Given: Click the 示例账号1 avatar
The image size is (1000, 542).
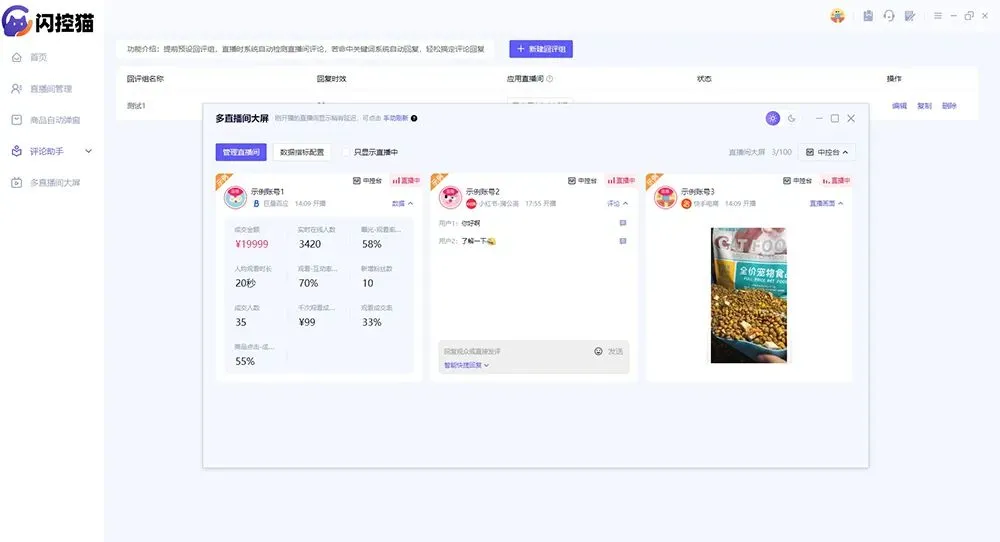Looking at the screenshot, I should coord(235,198).
